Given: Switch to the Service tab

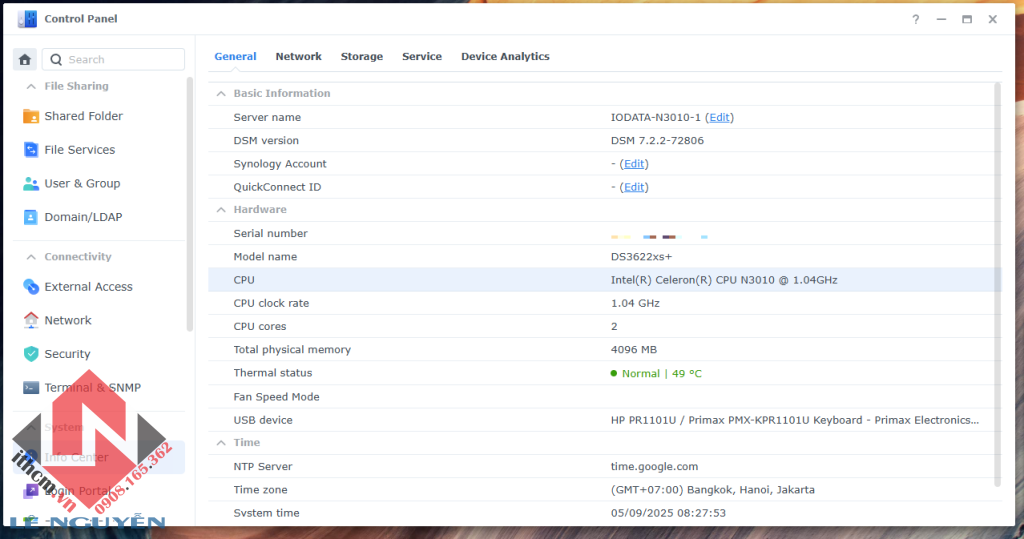Looking at the screenshot, I should point(422,56).
